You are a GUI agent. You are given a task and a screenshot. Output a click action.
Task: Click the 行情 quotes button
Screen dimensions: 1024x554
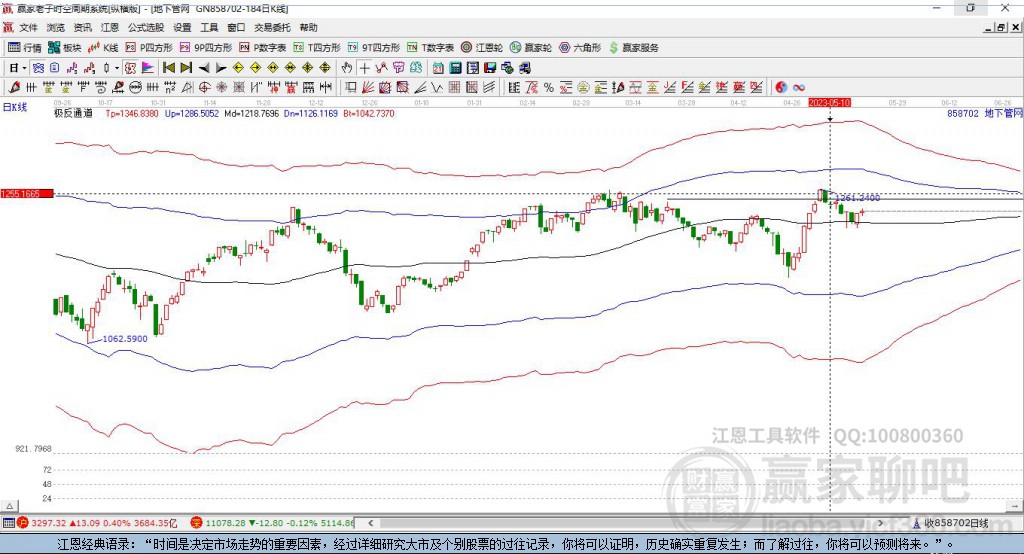(x=25, y=48)
